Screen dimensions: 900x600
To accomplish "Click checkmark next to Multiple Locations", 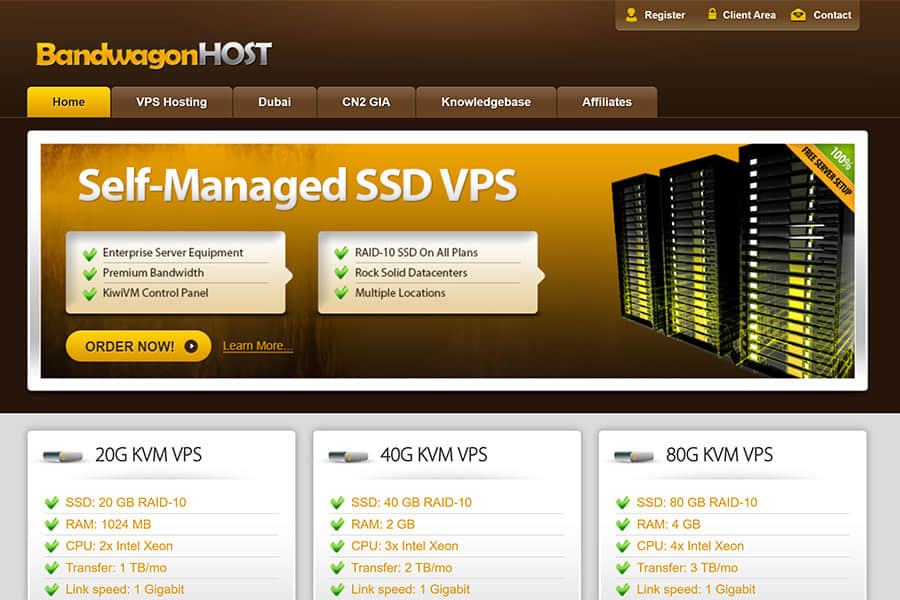I will (x=342, y=292).
